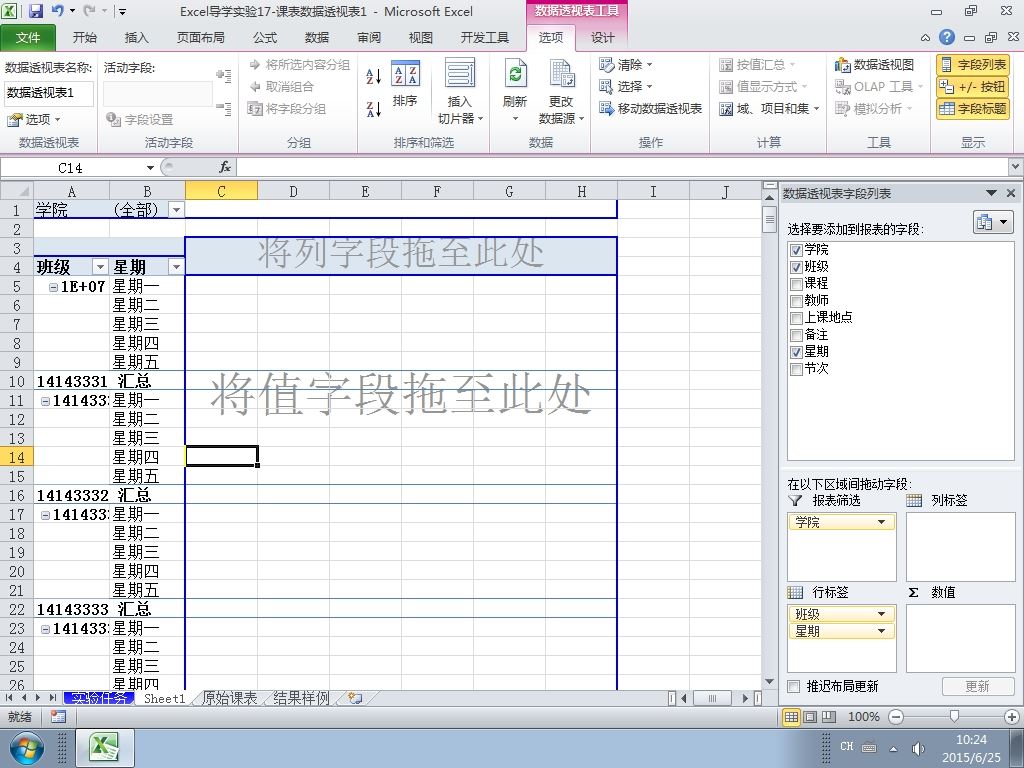Open the 排序 sort dialog icon

(406, 83)
